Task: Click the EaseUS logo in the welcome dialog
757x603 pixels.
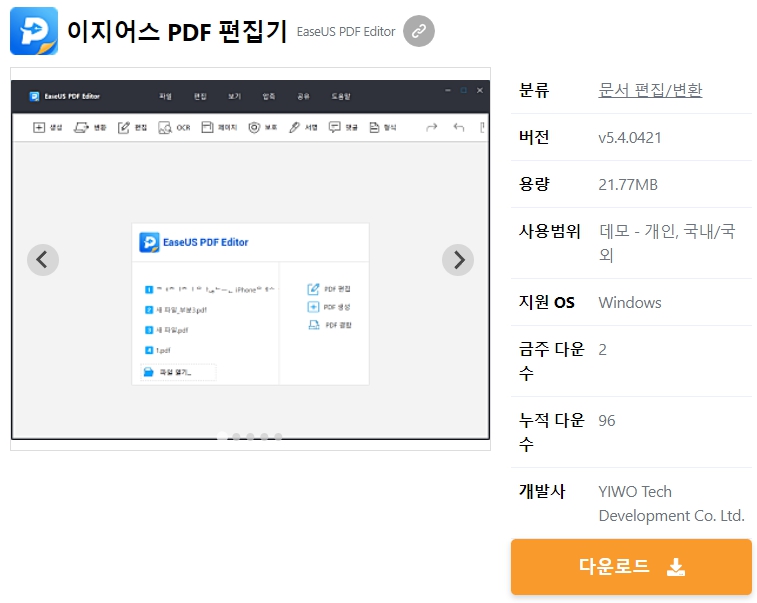Action: point(149,242)
